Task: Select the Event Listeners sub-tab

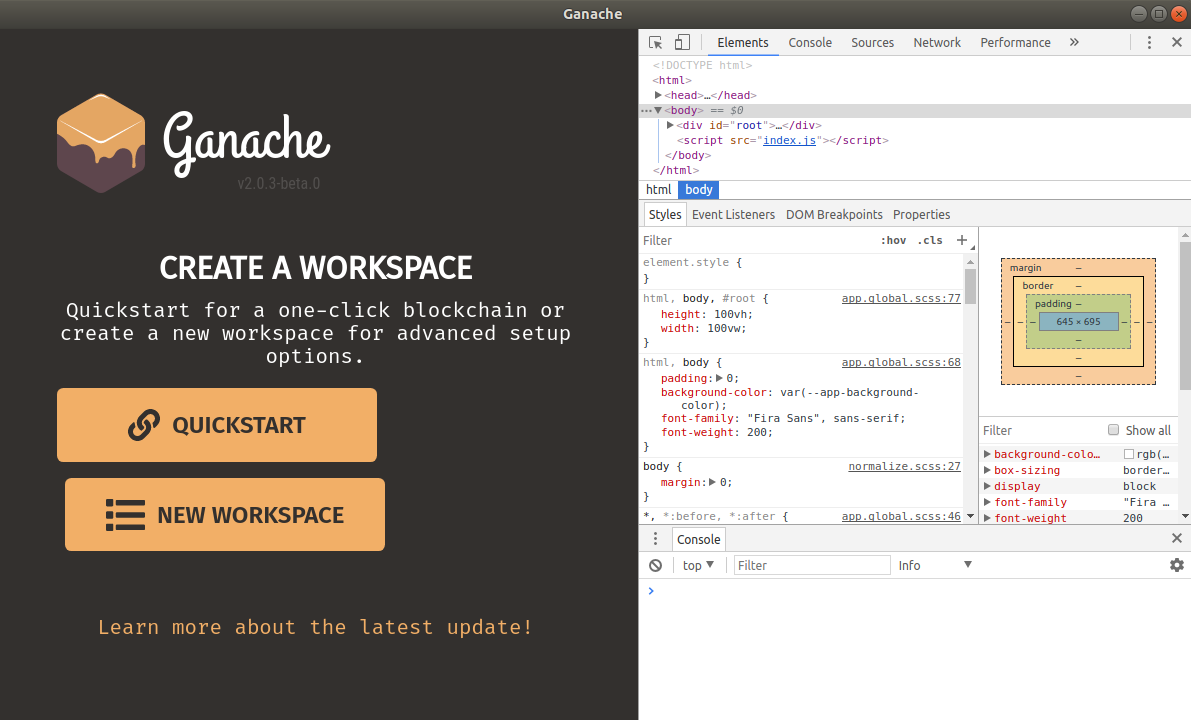Action: point(733,215)
